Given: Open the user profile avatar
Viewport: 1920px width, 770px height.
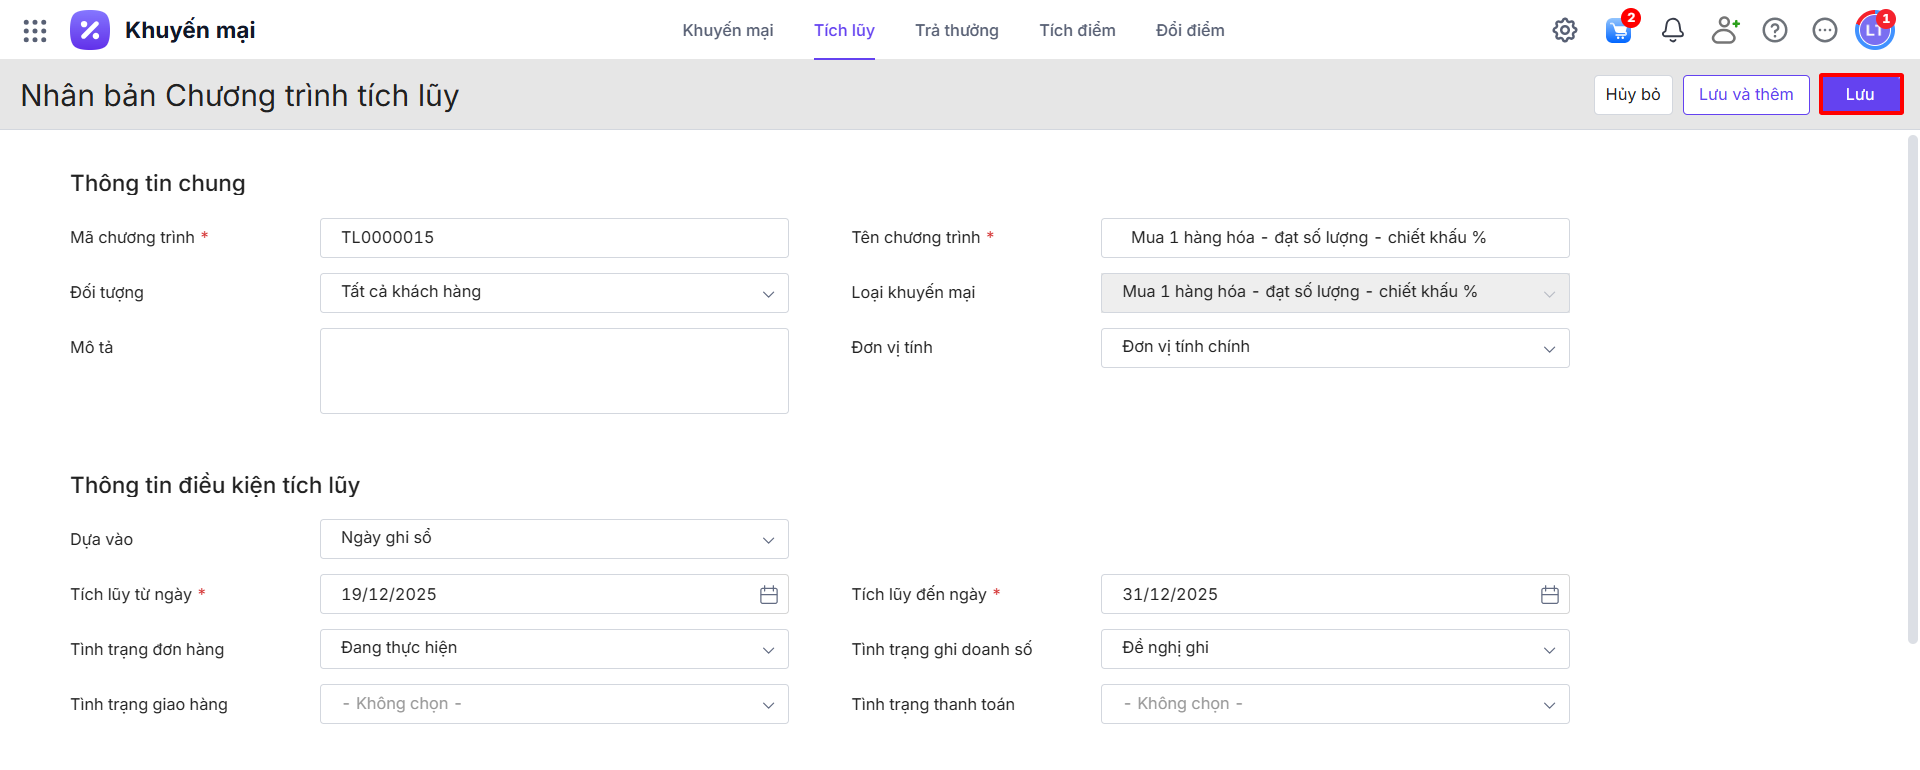Looking at the screenshot, I should tap(1874, 31).
